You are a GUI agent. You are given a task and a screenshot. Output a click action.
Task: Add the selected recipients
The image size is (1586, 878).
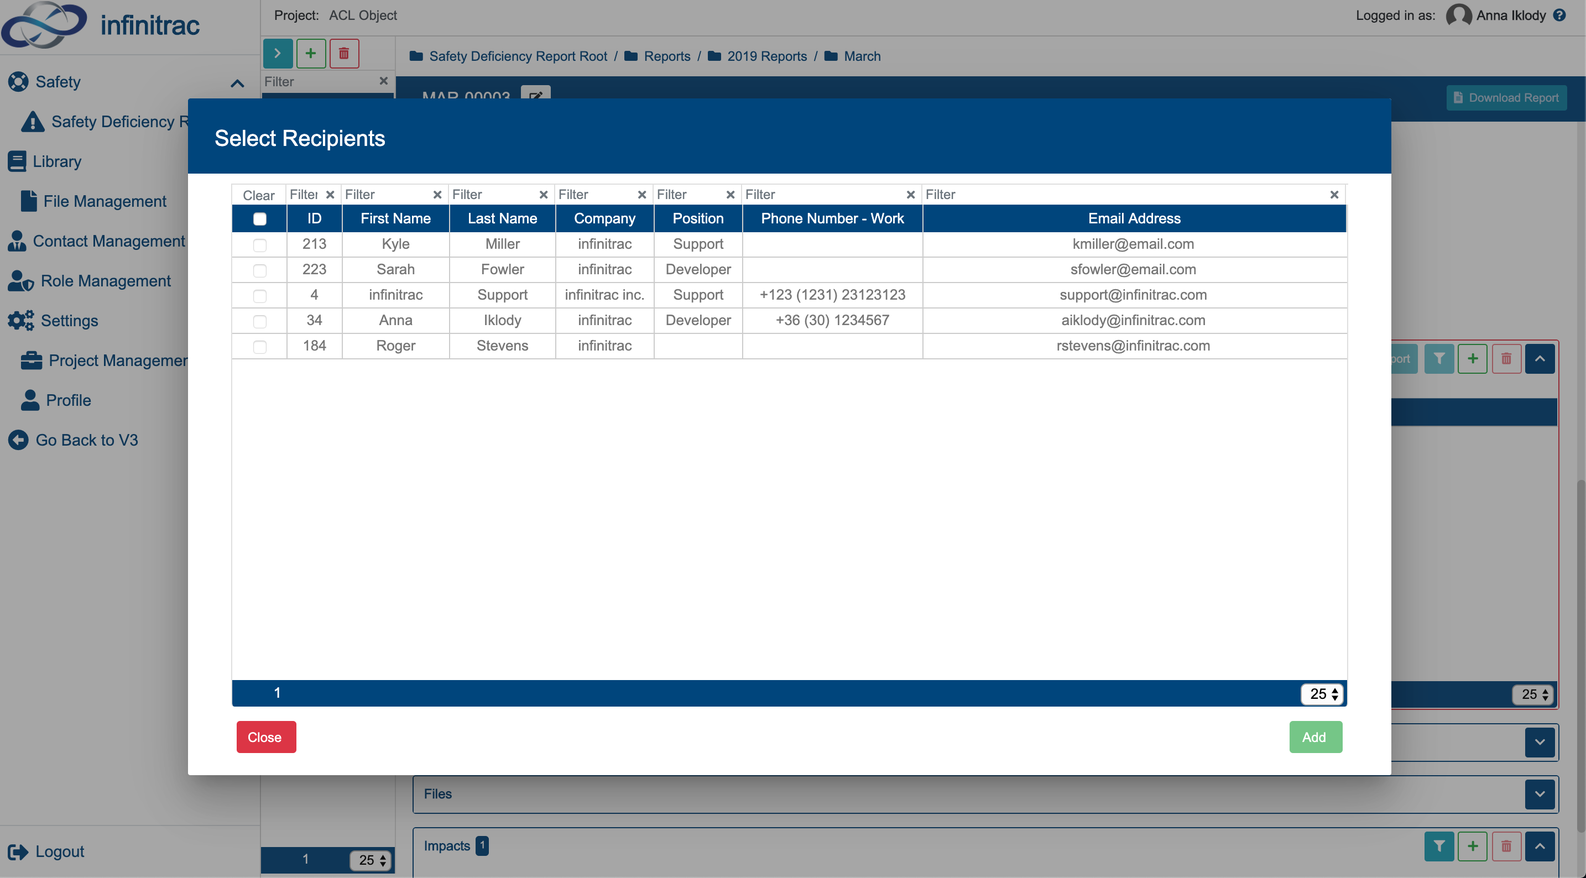point(1315,737)
